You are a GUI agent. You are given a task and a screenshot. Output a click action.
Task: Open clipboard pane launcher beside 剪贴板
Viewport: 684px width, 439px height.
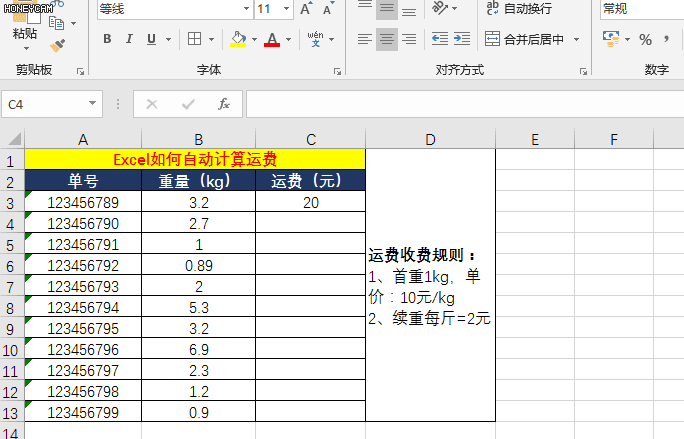pos(80,71)
